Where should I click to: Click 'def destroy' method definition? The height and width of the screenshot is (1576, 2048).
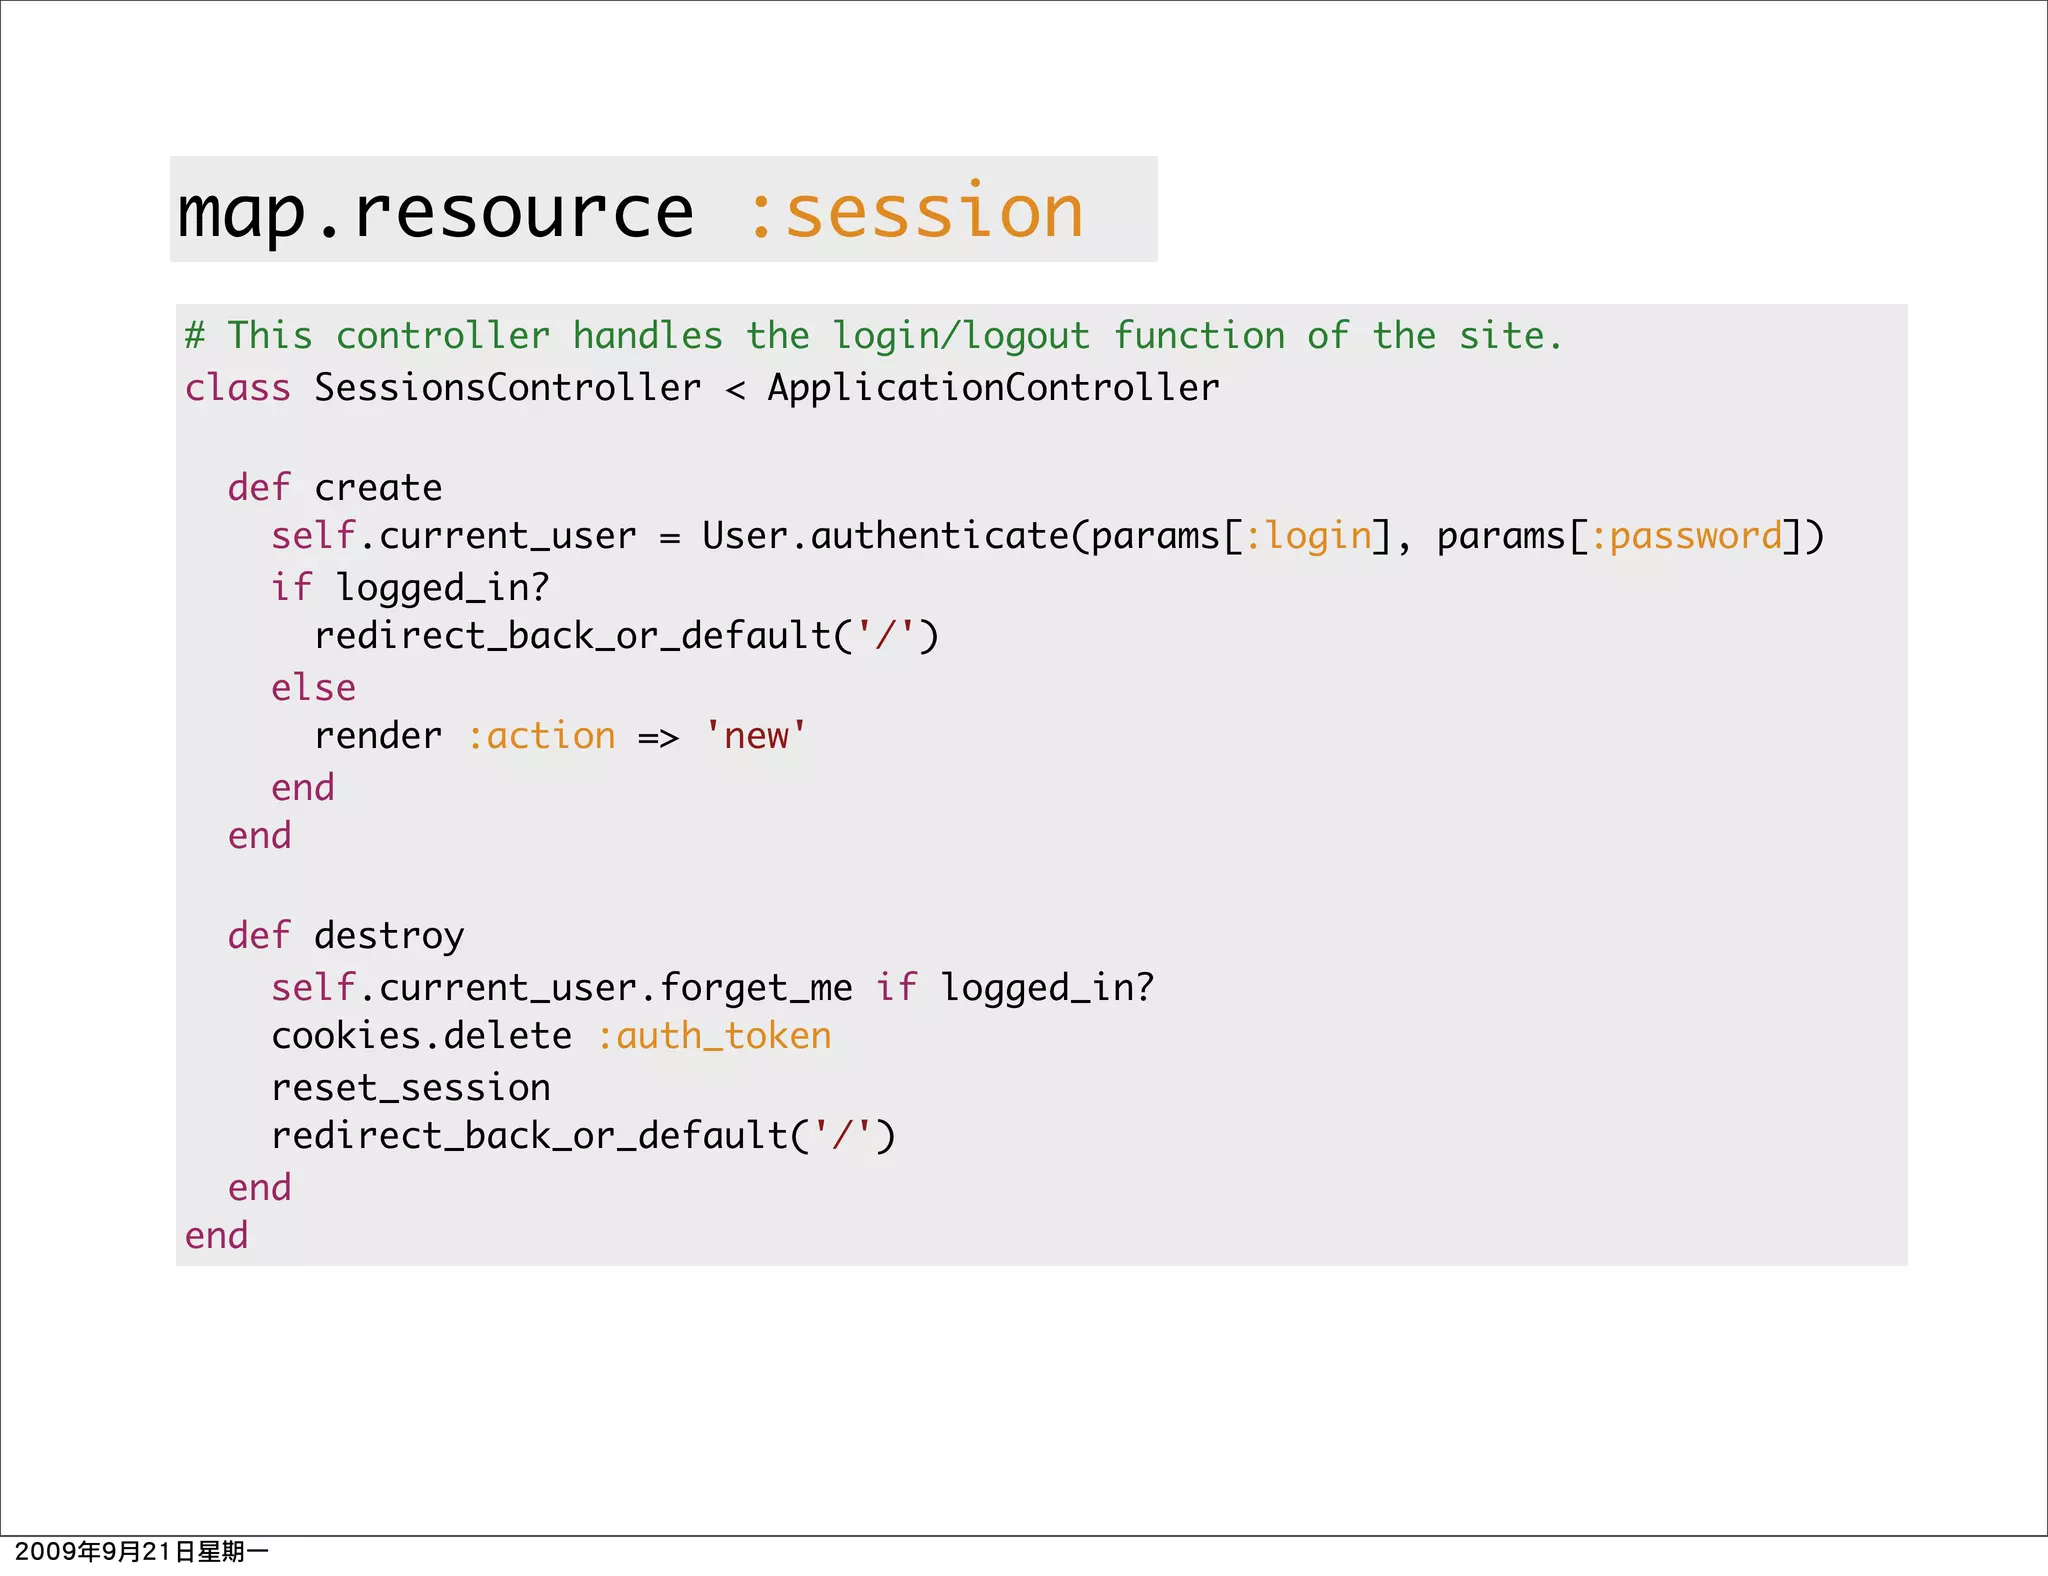(346, 936)
